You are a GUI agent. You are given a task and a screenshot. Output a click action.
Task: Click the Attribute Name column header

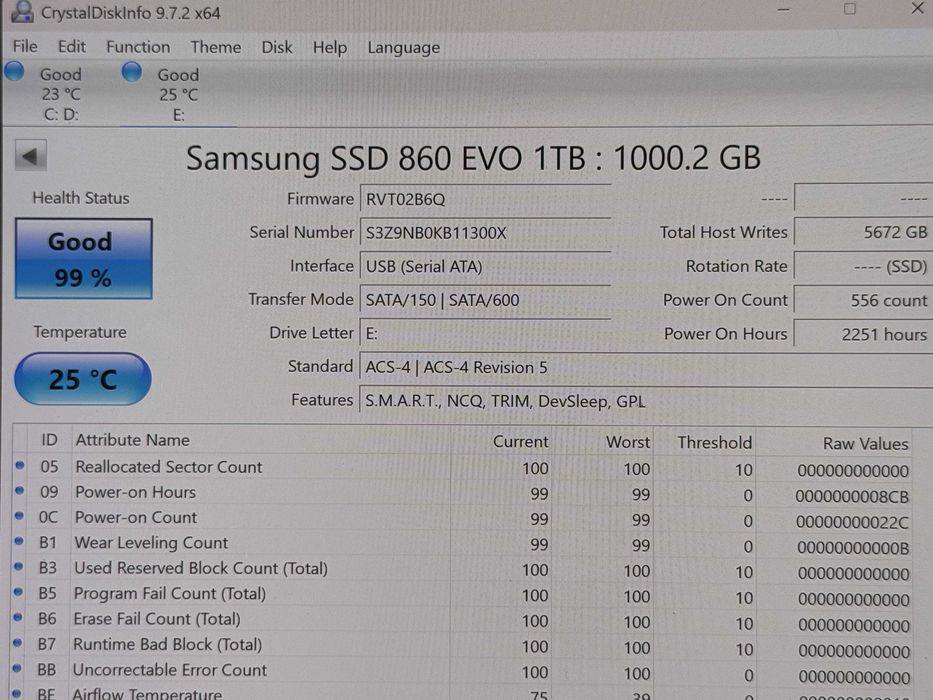[132, 440]
